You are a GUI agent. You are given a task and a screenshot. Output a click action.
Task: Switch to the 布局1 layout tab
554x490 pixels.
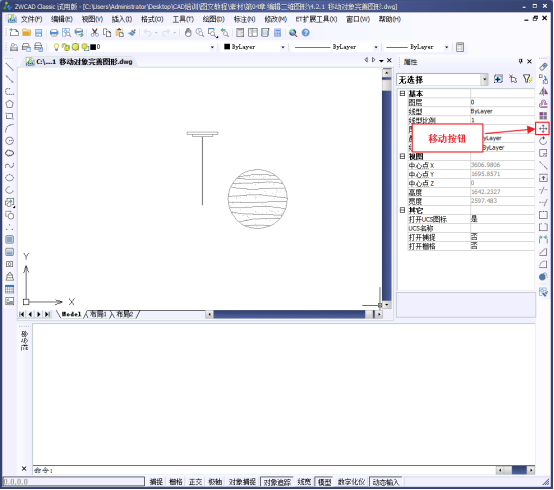(98, 314)
